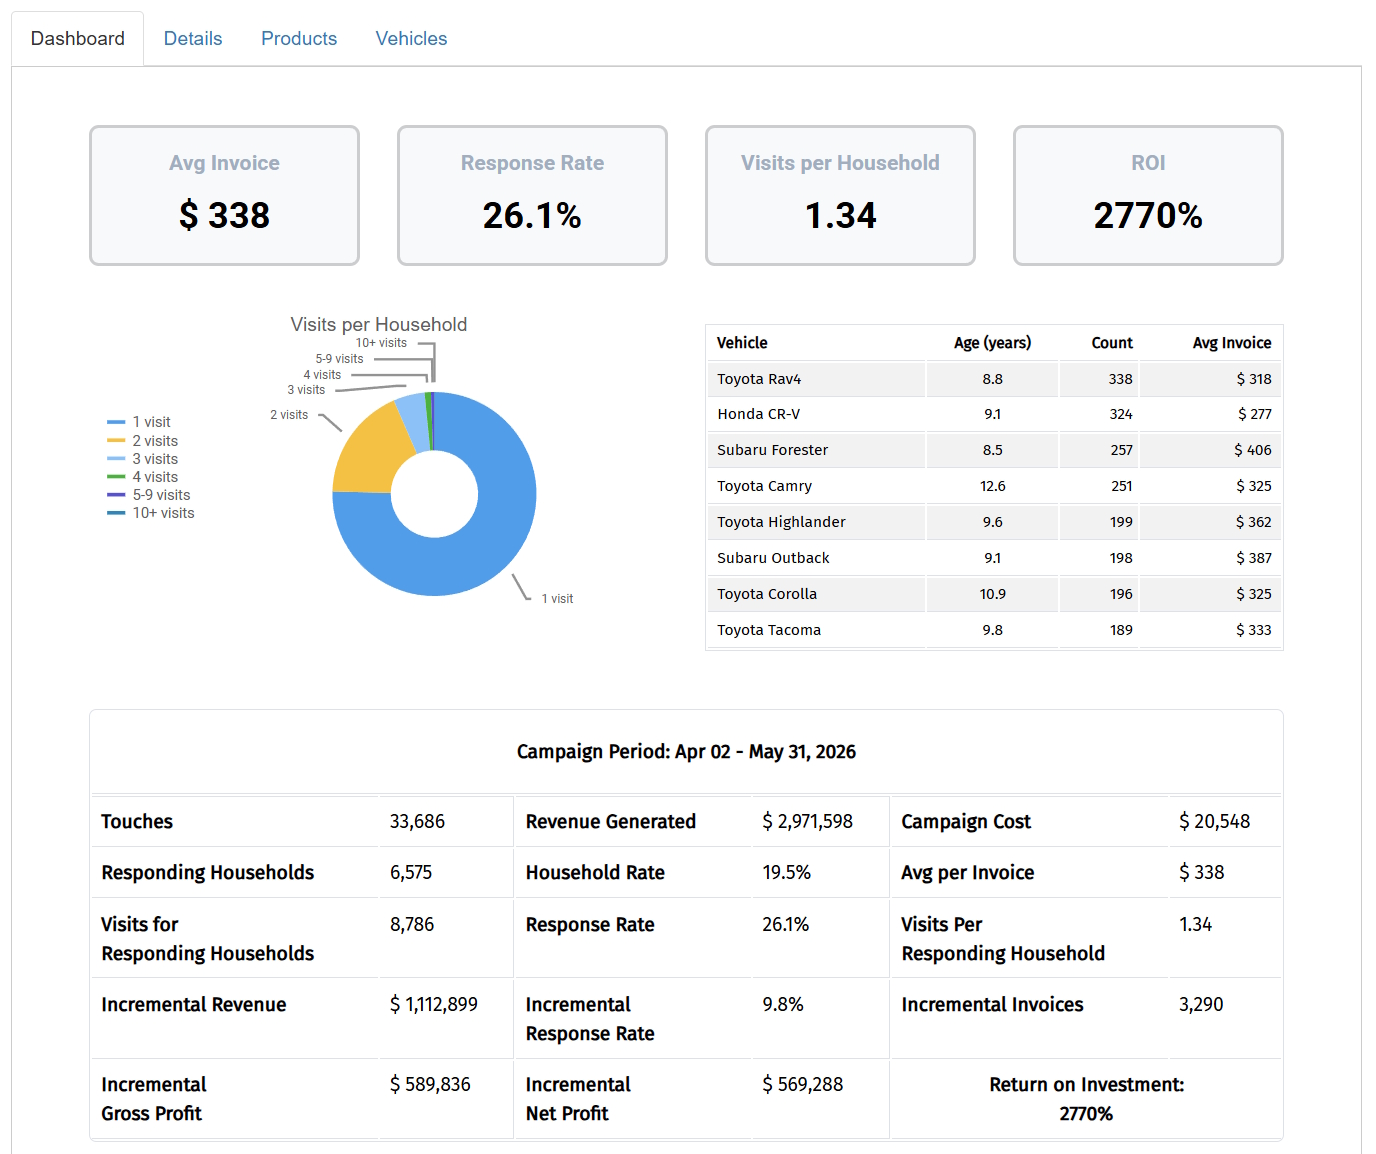Image resolution: width=1376 pixels, height=1154 pixels.
Task: Click the Revenue Generated value $ 2,971,598
Action: pyautogui.click(x=808, y=822)
